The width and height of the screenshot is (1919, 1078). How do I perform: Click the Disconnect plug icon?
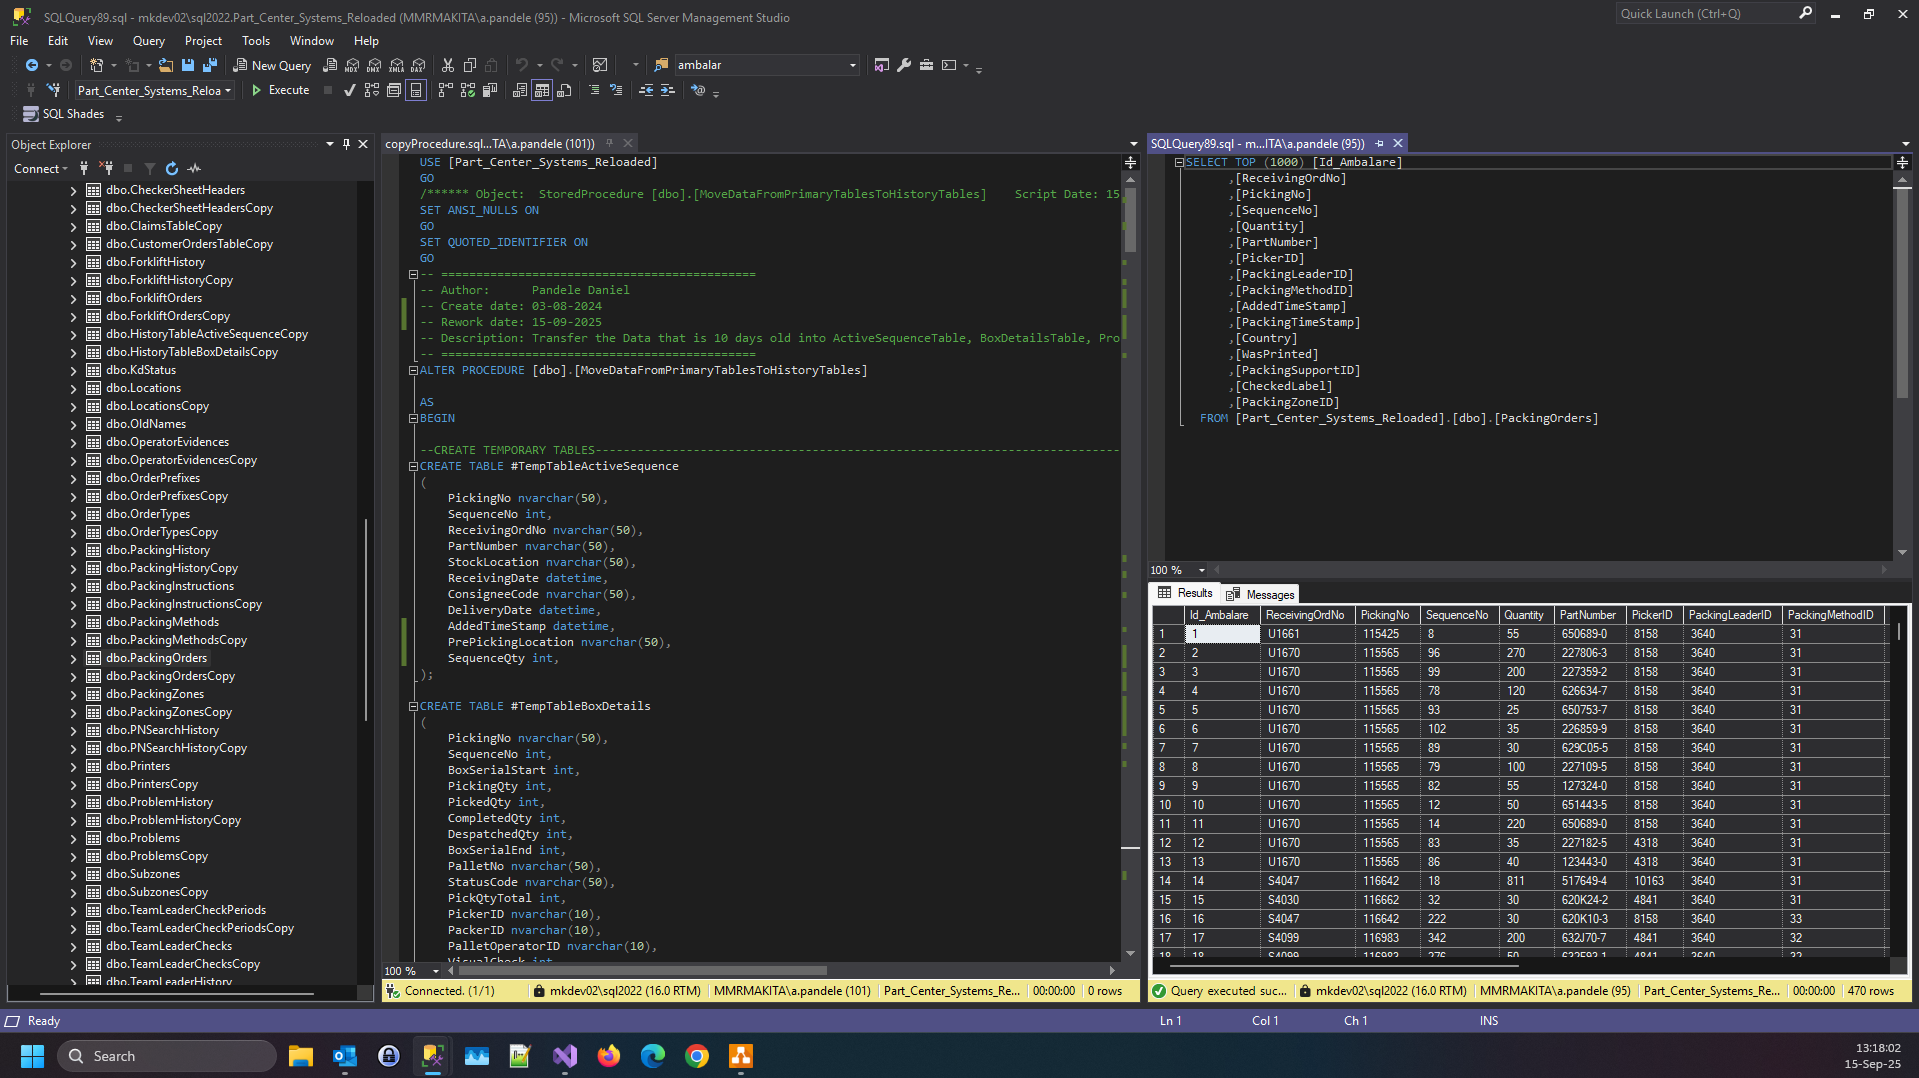pos(106,169)
